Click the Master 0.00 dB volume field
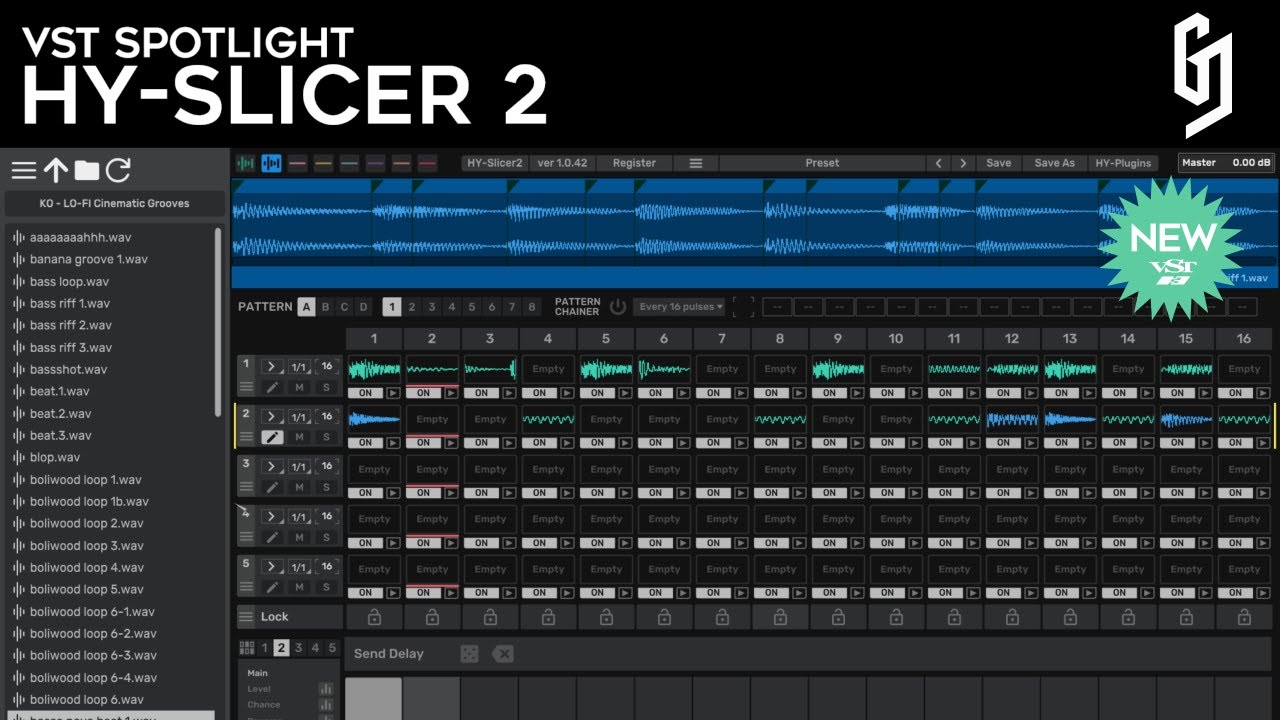This screenshot has width=1280, height=720. click(x=1226, y=163)
